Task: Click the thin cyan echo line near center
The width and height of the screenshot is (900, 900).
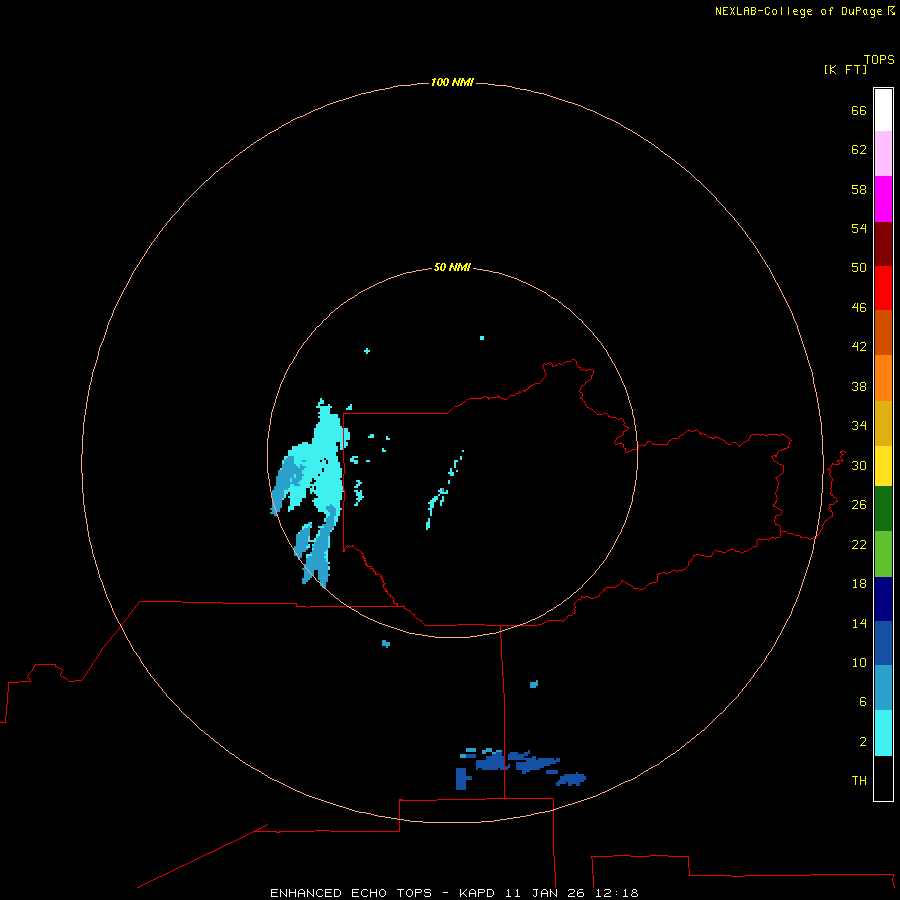Action: pyautogui.click(x=444, y=490)
